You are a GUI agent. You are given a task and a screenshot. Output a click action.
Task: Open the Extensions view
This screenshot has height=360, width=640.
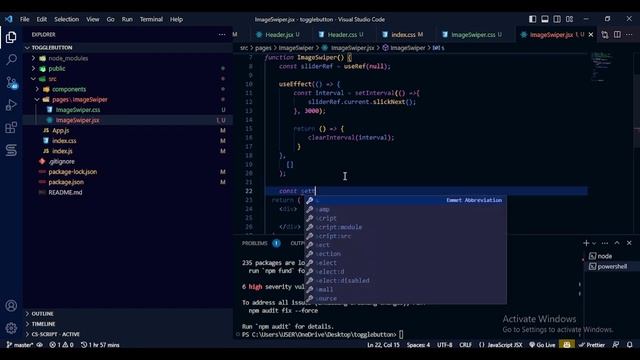[x=11, y=128]
